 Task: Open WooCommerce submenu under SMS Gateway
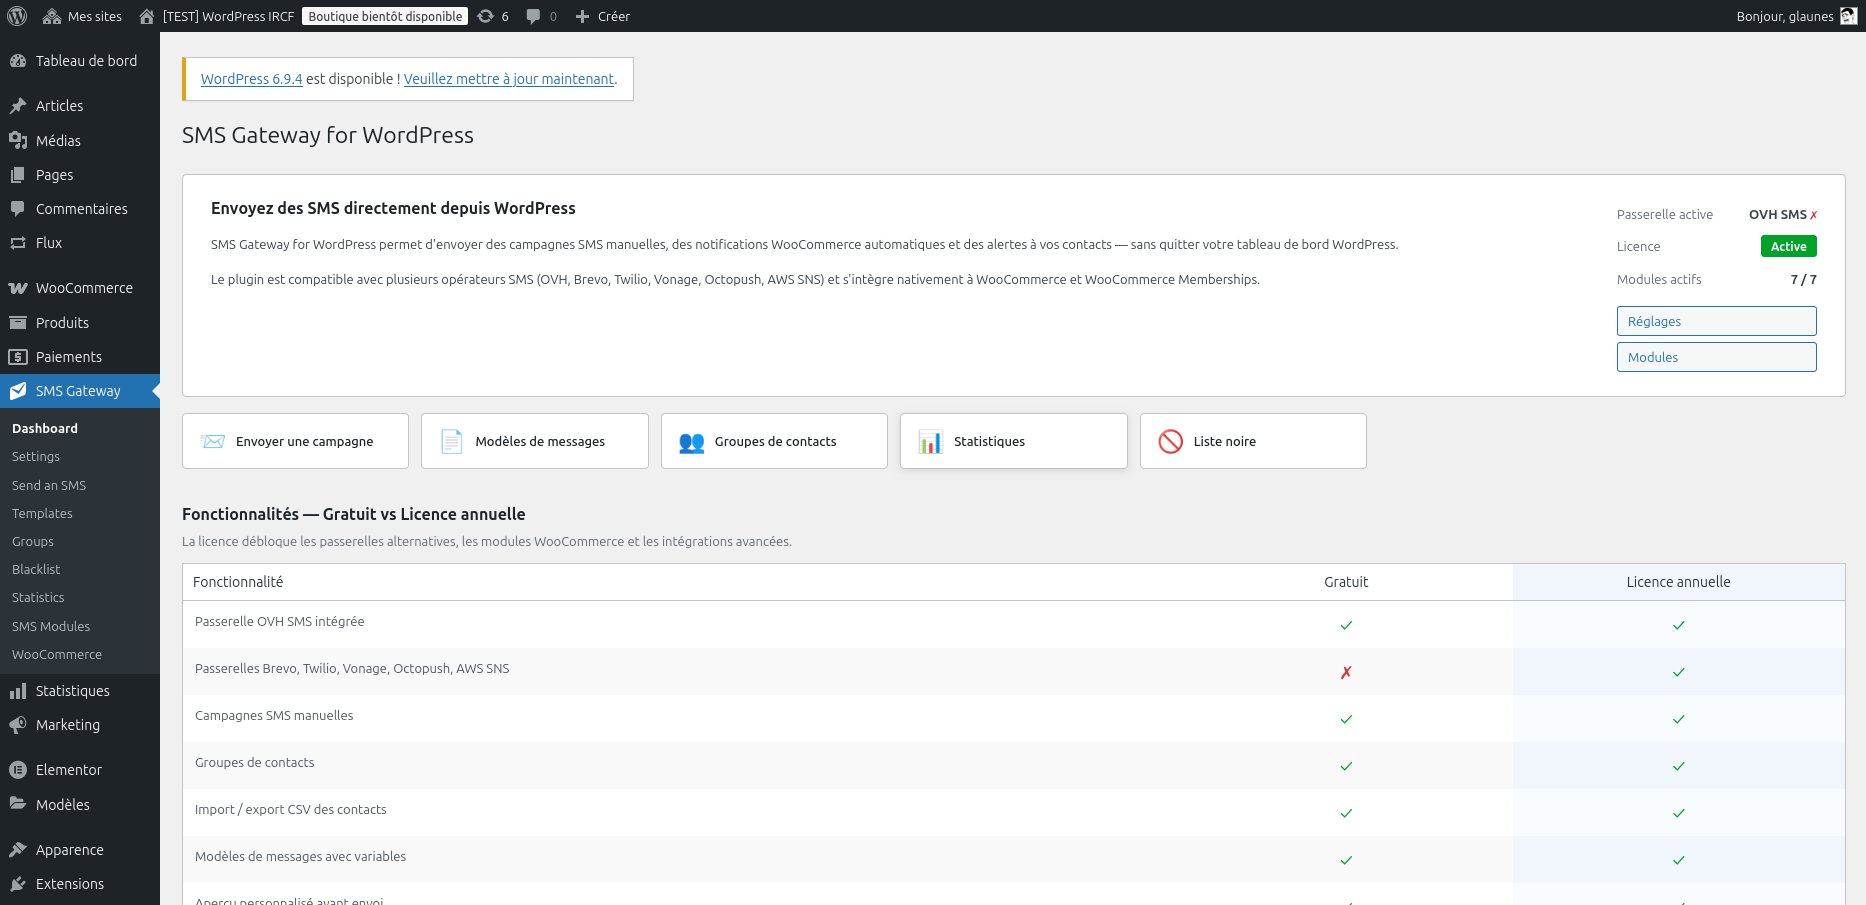tap(57, 654)
